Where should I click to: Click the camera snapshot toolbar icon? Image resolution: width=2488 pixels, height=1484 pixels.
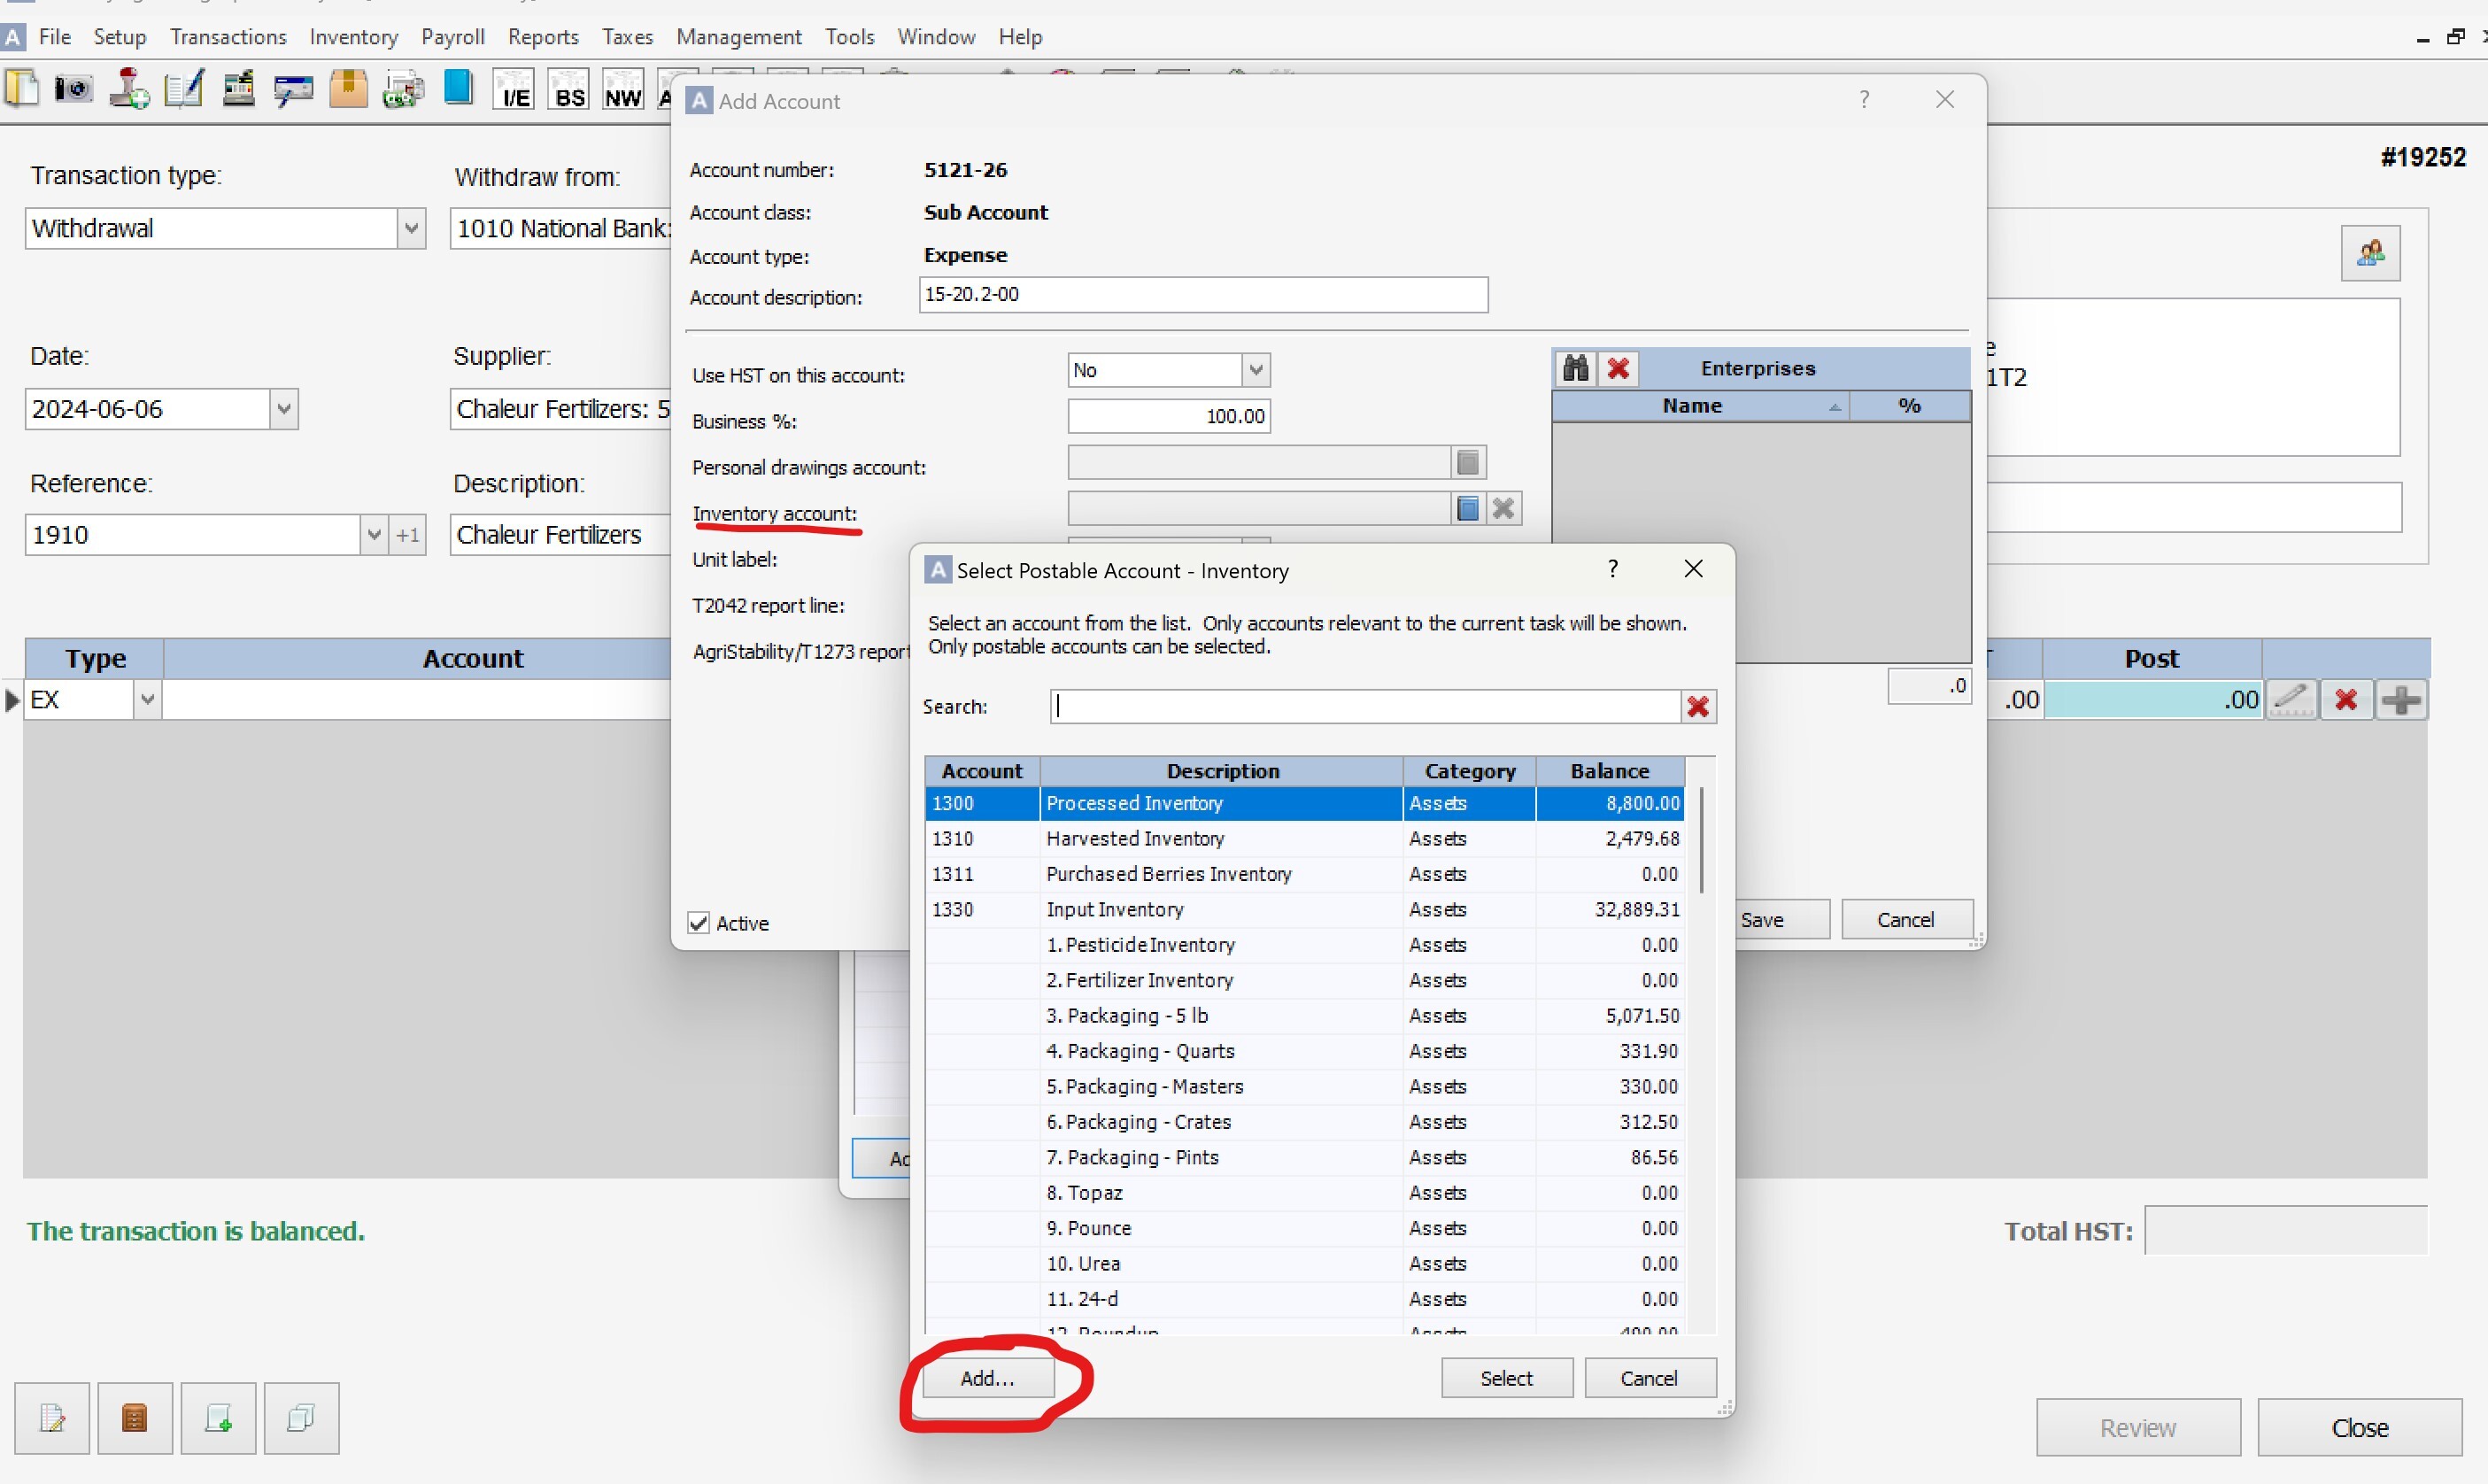[73, 90]
